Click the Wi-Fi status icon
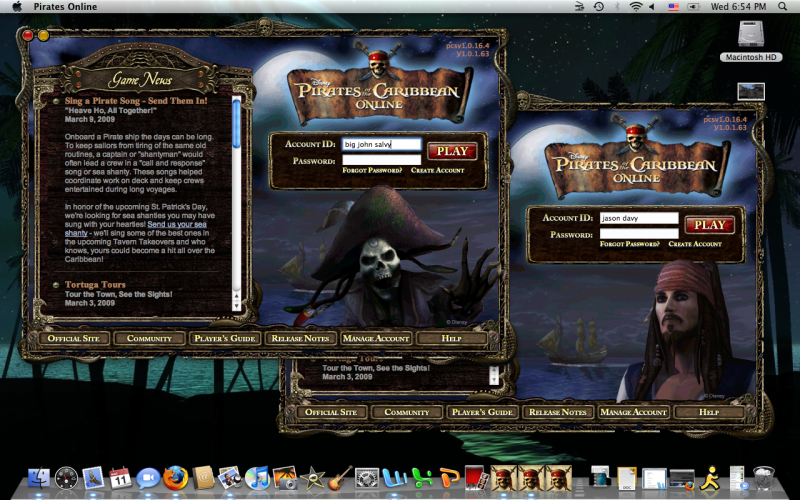The width and height of the screenshot is (800, 500). coord(635,7)
